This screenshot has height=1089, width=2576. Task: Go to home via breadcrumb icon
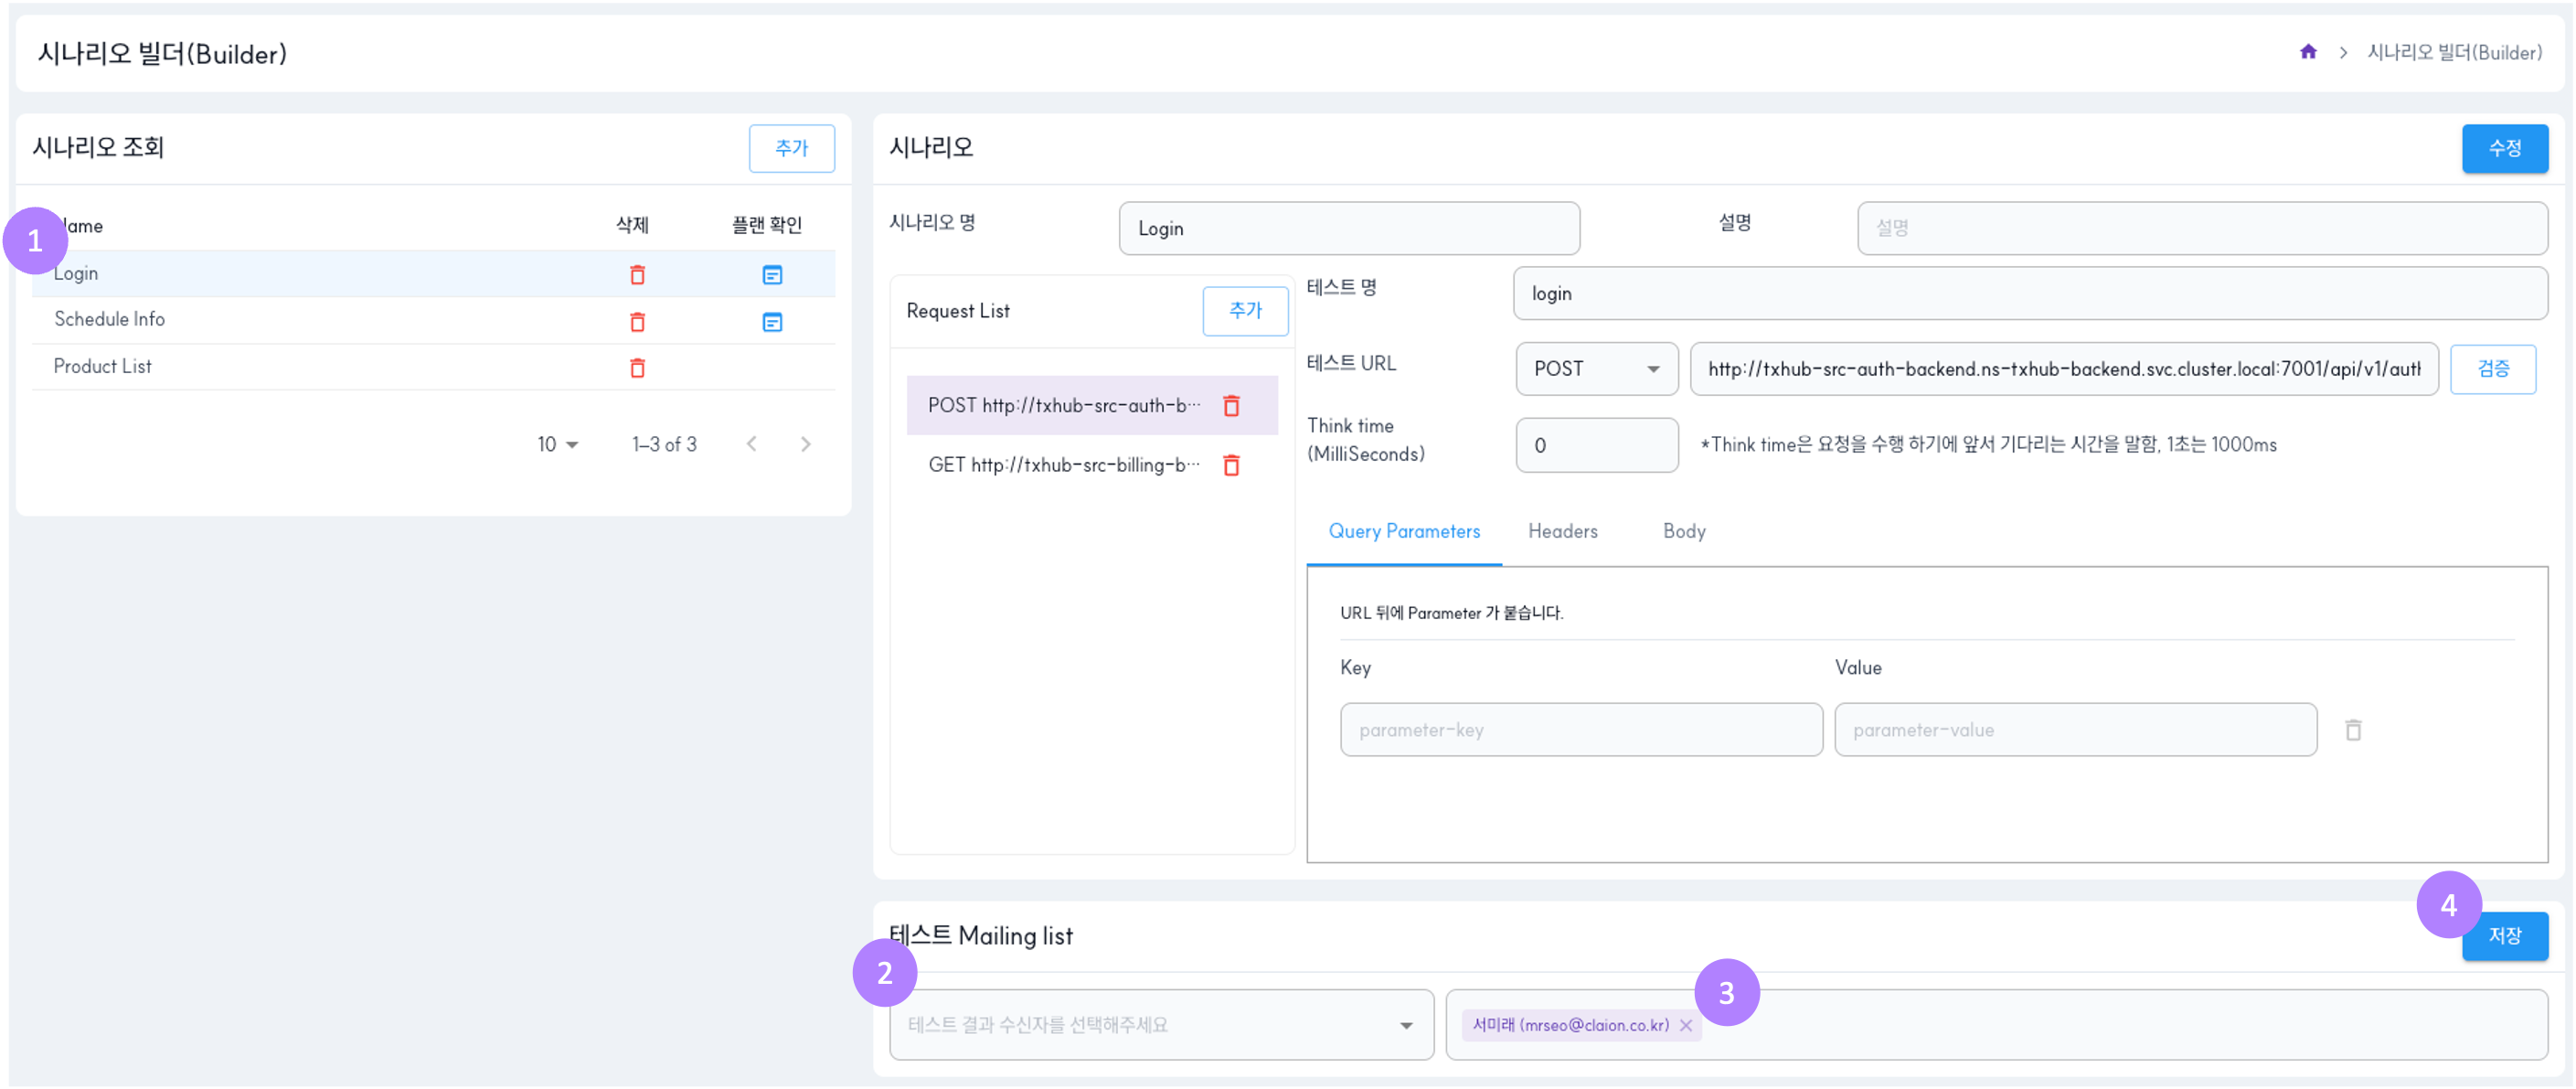click(x=2308, y=52)
